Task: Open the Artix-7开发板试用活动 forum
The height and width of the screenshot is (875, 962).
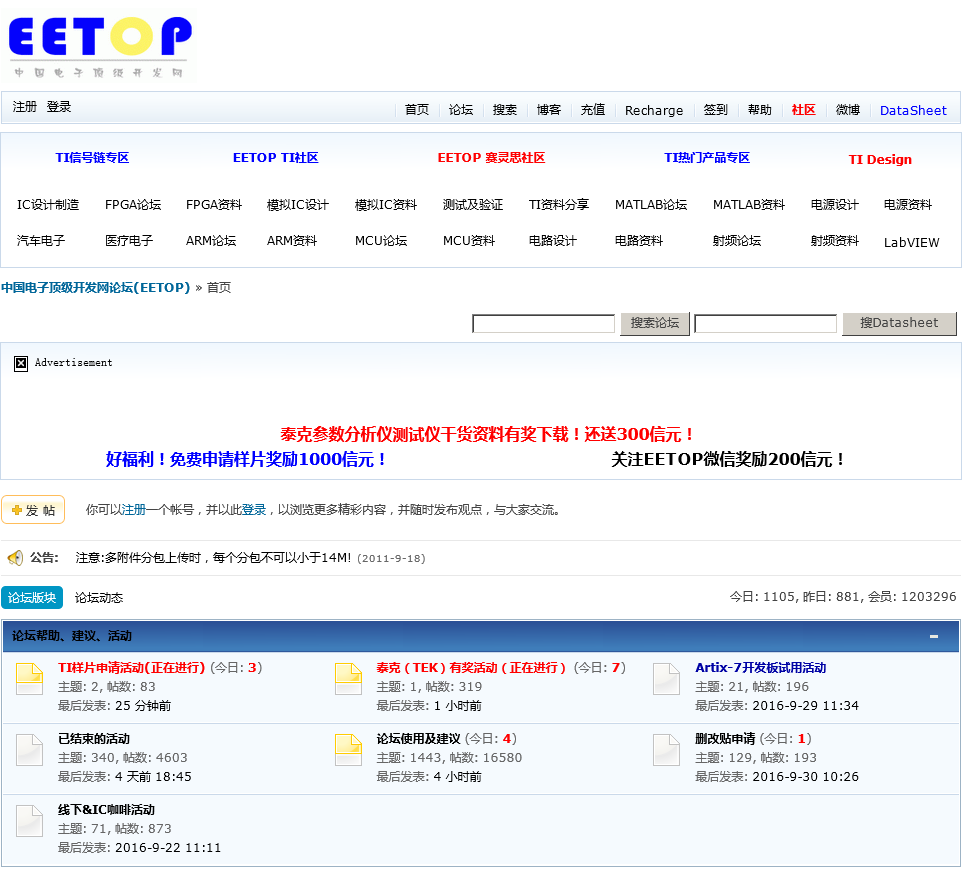Action: (x=760, y=668)
